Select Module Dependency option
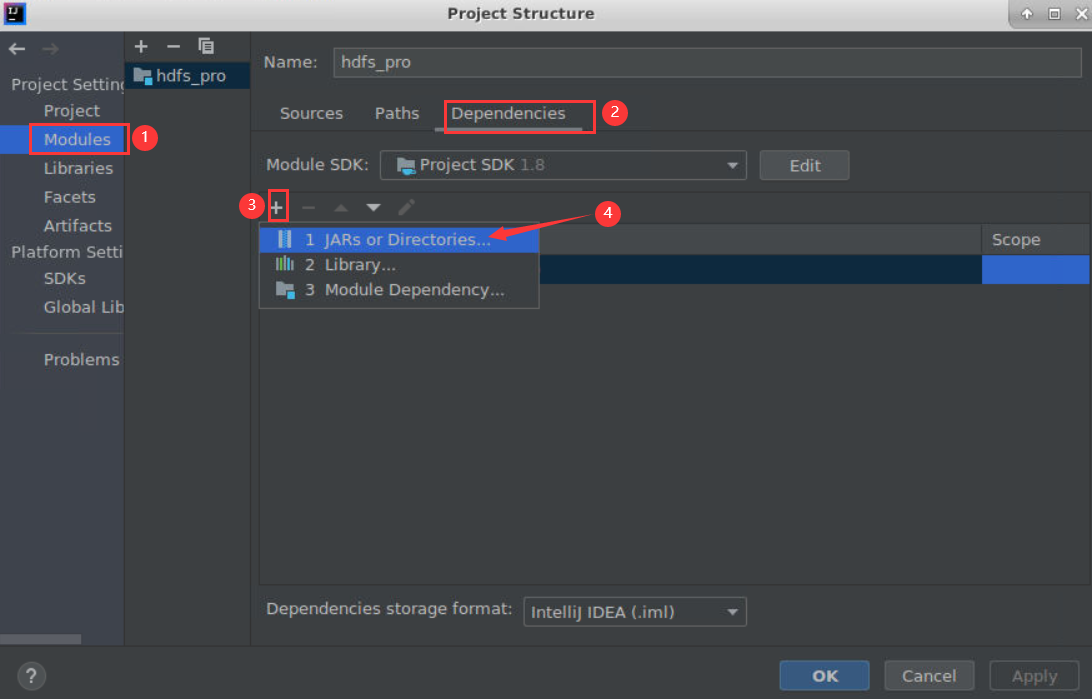 click(414, 290)
